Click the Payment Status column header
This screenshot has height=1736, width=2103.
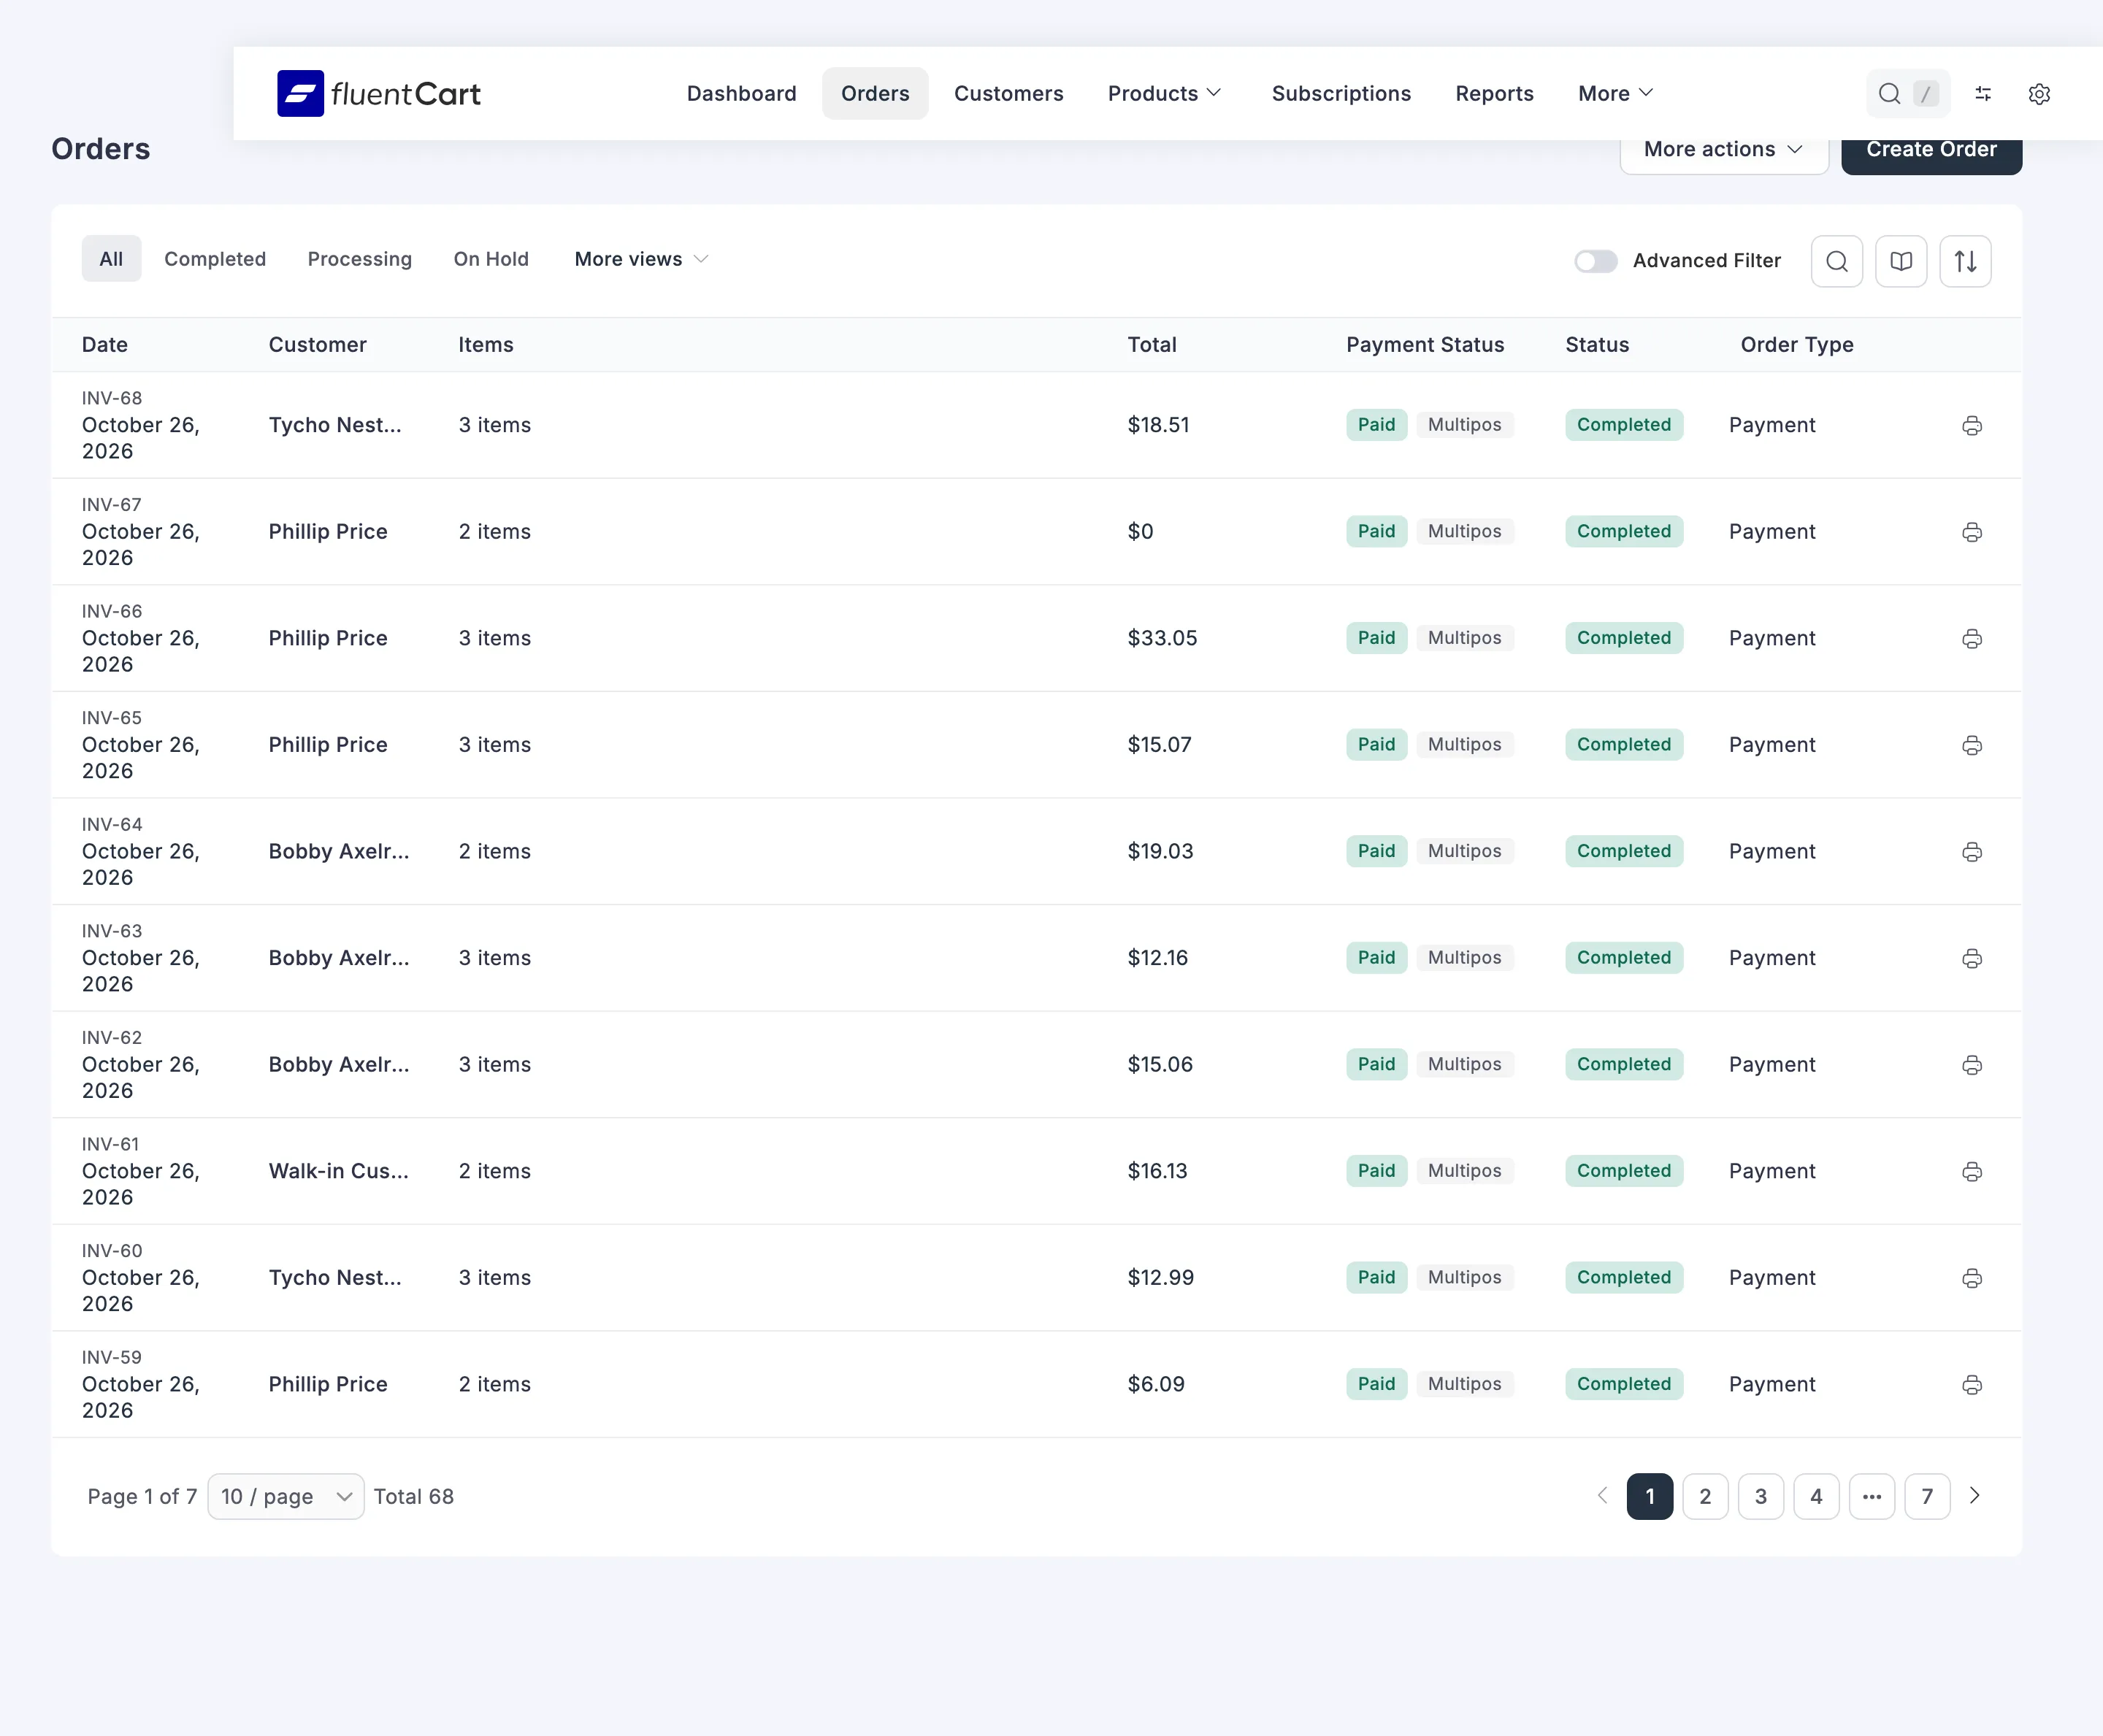(1424, 345)
